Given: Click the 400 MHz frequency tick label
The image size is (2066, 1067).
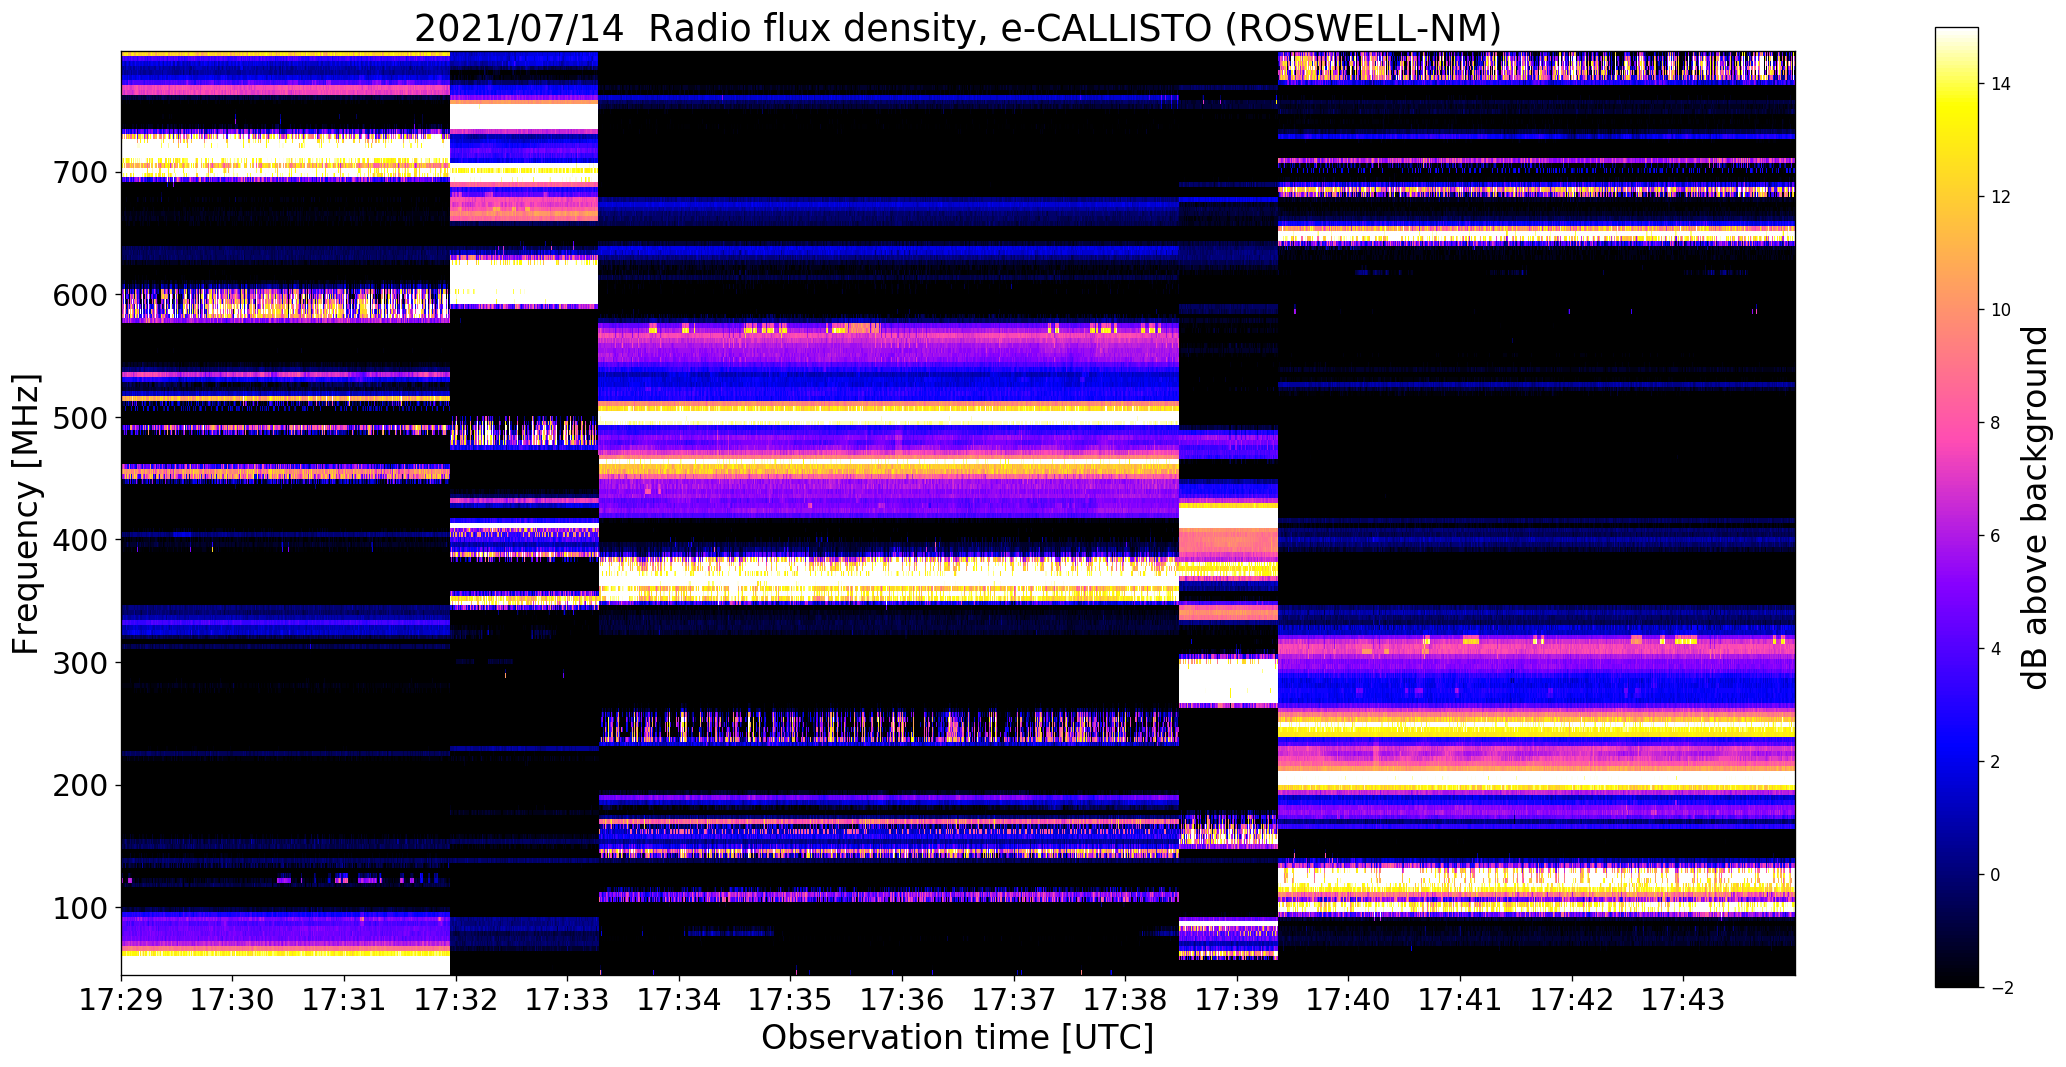Looking at the screenshot, I should (x=79, y=540).
